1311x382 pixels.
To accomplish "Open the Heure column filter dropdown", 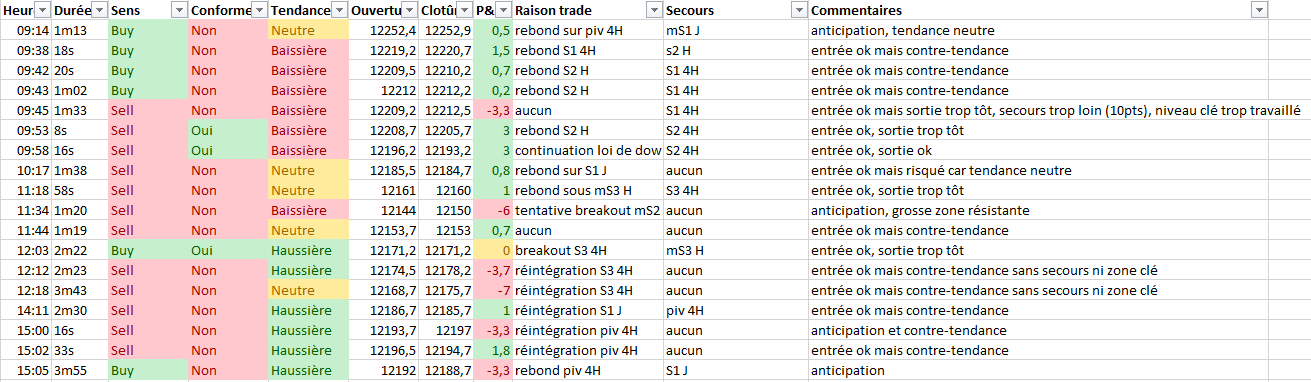I will tap(42, 10).
